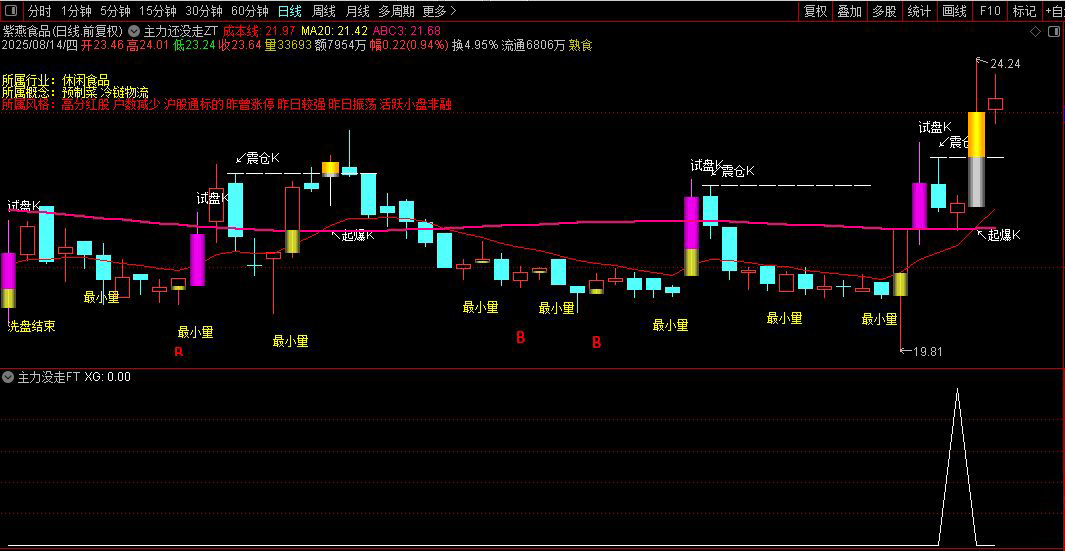The height and width of the screenshot is (551, 1065).
Task: Select the 30分钟 period tab
Action: coord(204,11)
